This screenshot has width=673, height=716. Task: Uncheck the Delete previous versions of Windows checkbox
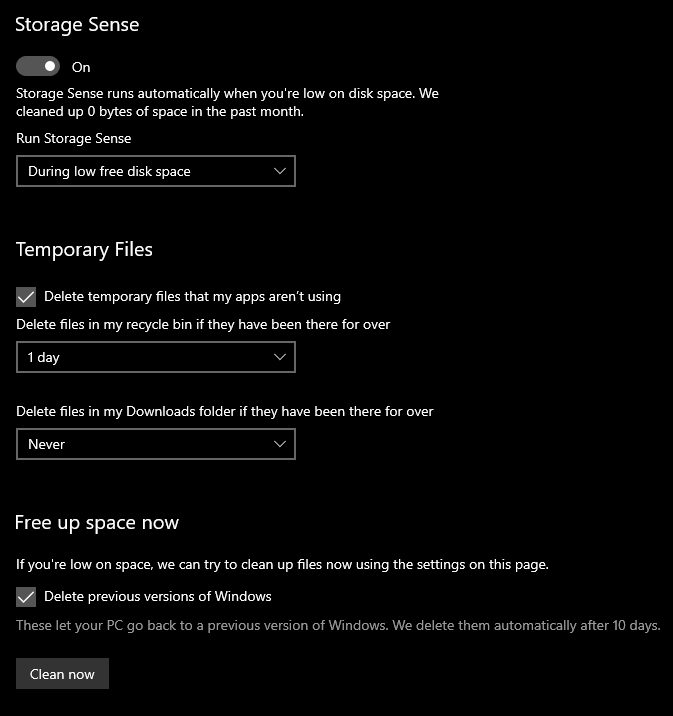26,597
